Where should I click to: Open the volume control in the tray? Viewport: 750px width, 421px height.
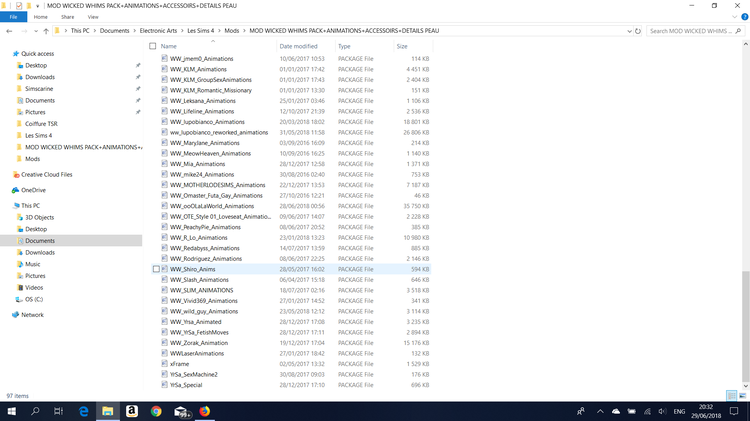(662, 411)
